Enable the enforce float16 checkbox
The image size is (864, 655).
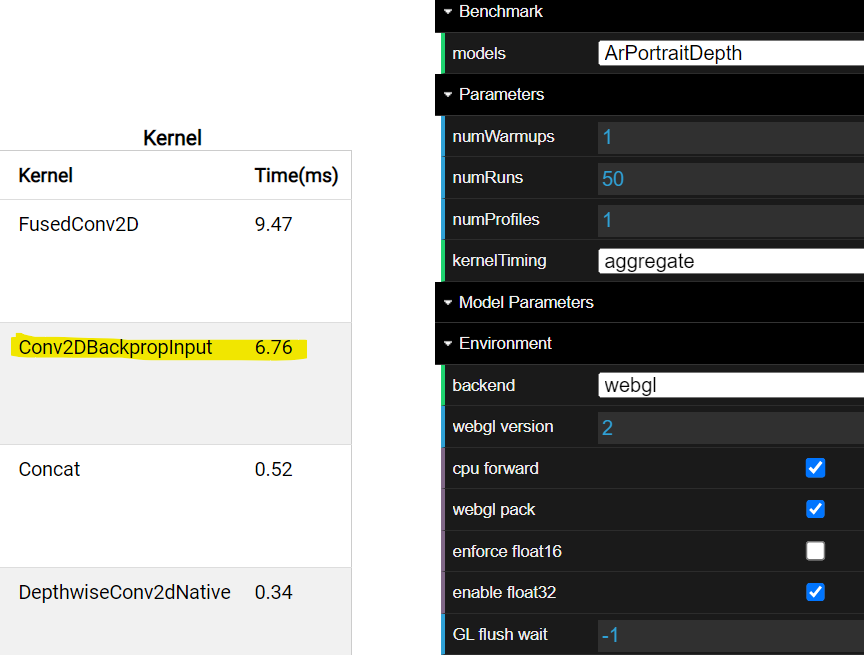815,551
